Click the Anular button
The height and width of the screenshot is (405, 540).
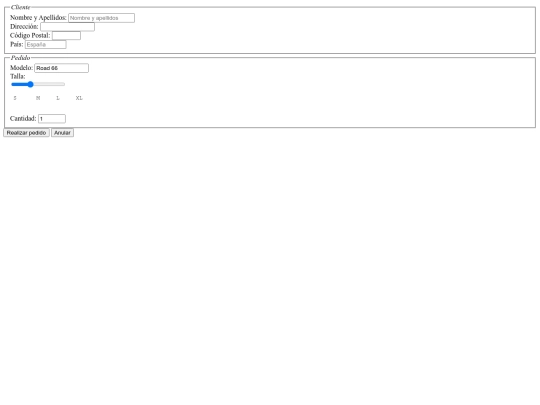(x=62, y=133)
